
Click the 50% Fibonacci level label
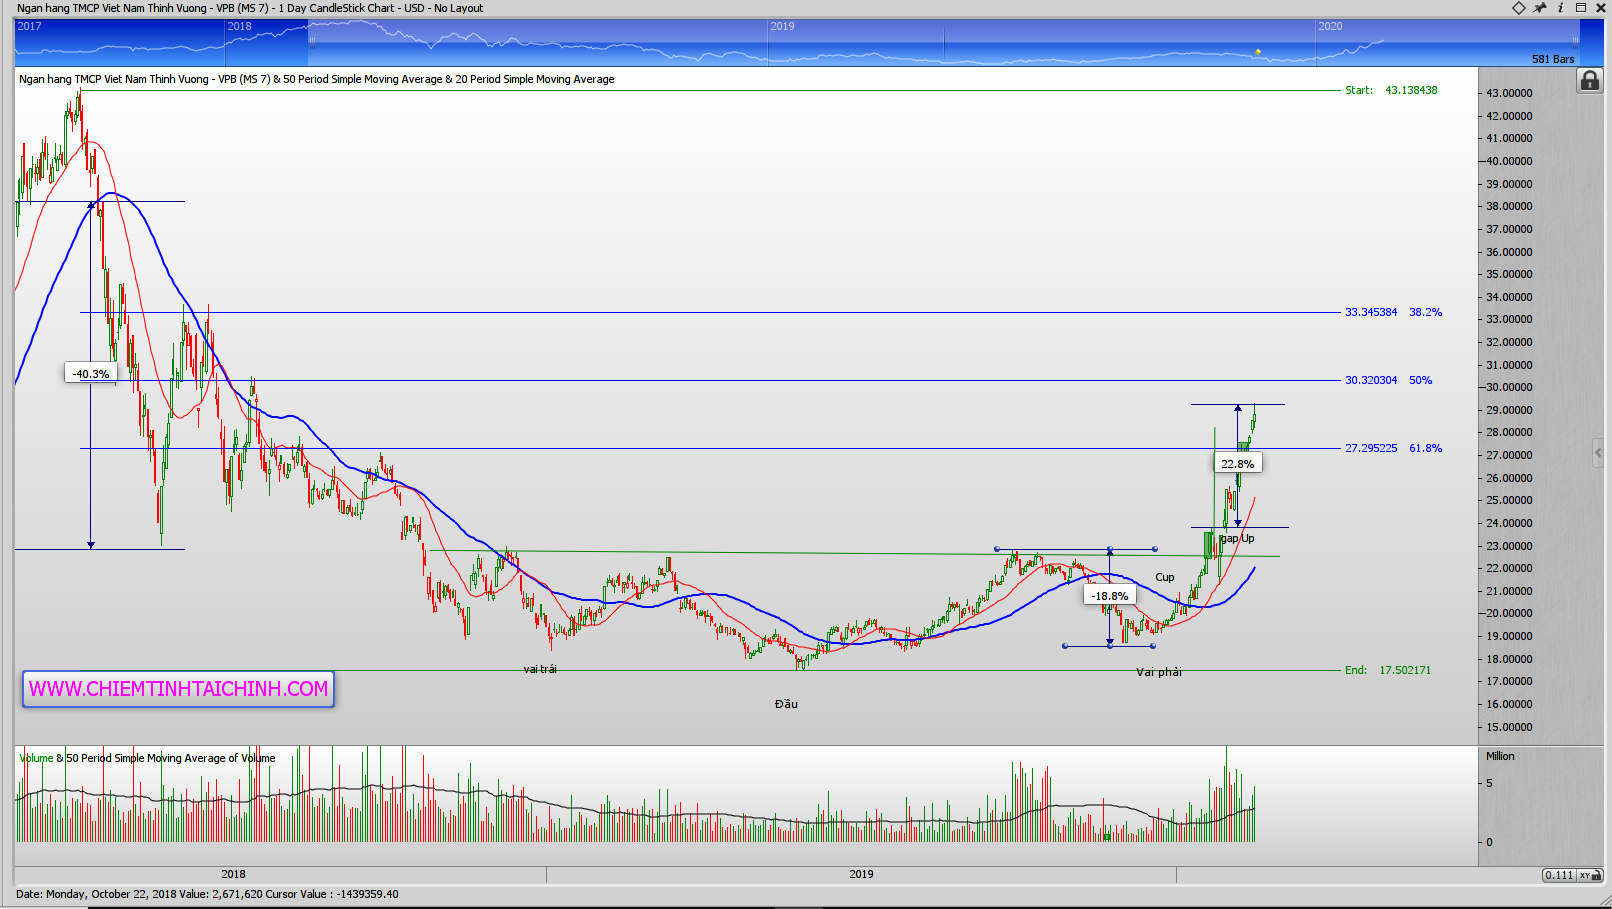1420,380
